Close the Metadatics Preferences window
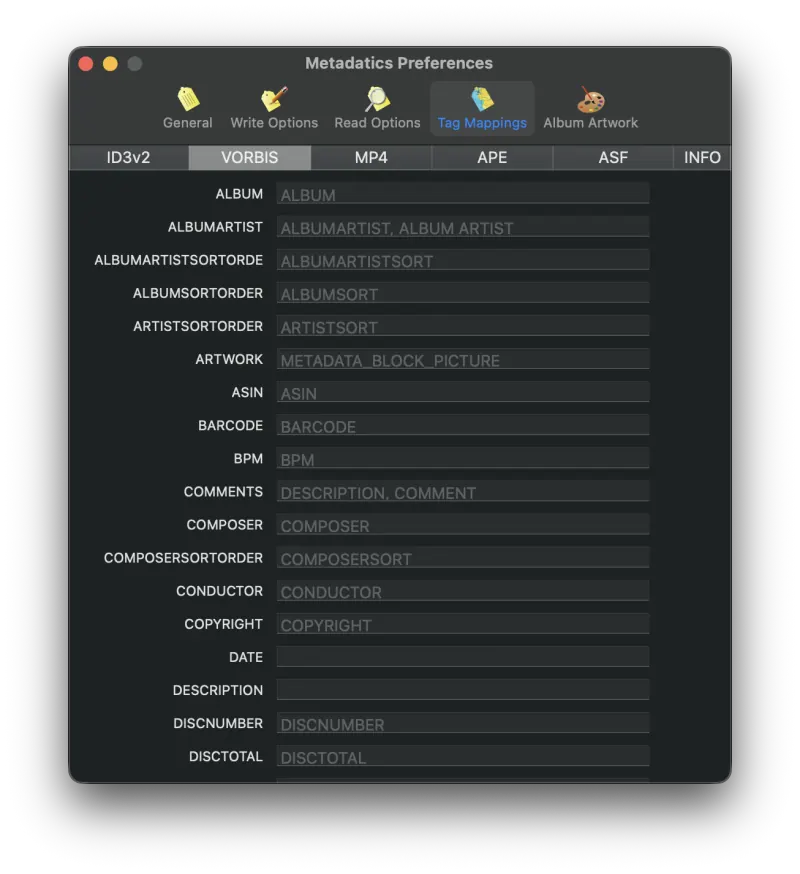Viewport: 800px width, 874px height. pyautogui.click(x=86, y=64)
